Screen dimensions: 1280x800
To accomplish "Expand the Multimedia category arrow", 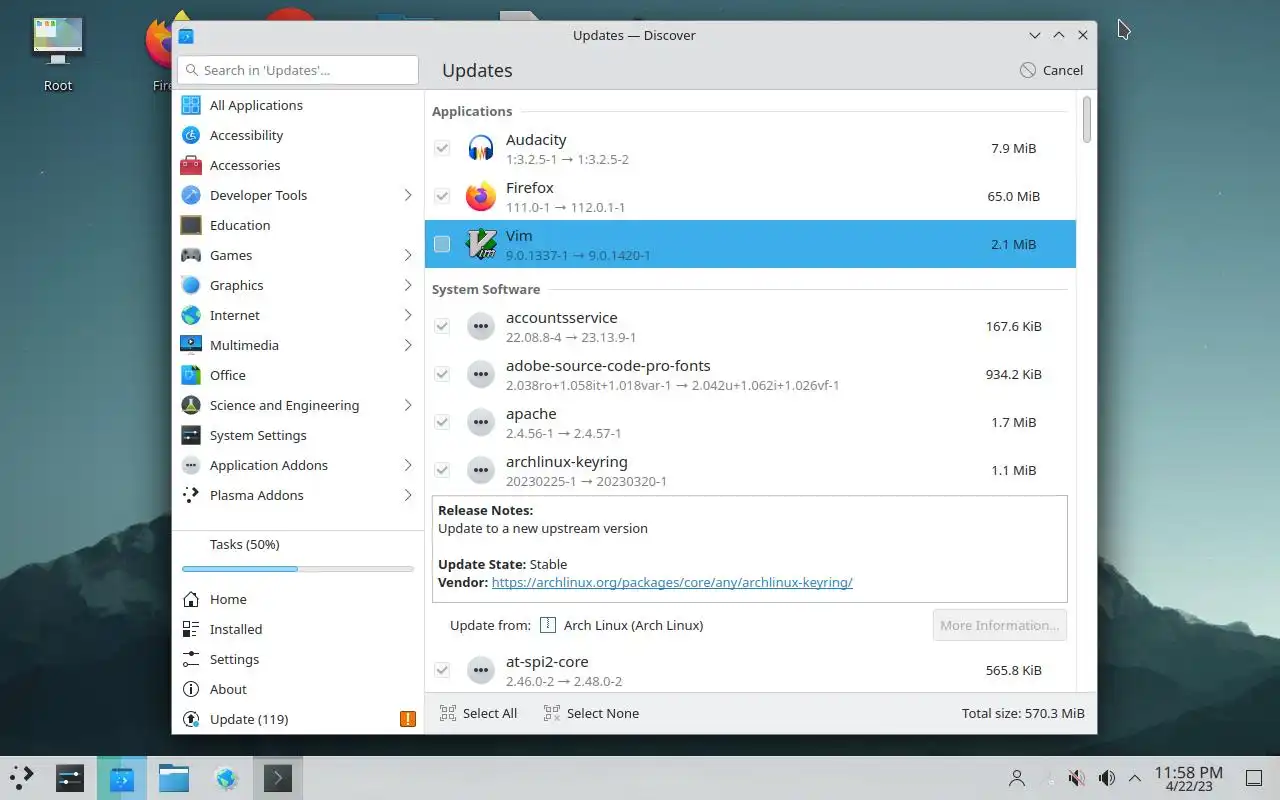I will click(408, 345).
